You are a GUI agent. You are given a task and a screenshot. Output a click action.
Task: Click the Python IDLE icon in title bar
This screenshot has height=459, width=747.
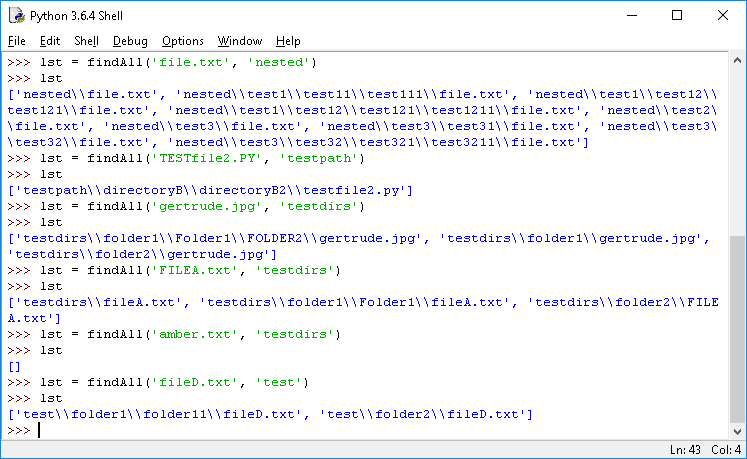click(x=17, y=15)
